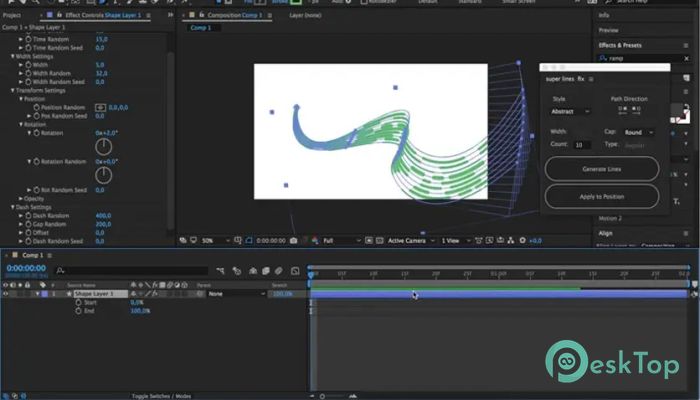Screen dimensions: 700x400
Task: Open the Style dropdown set to Abstract
Action: (570, 112)
